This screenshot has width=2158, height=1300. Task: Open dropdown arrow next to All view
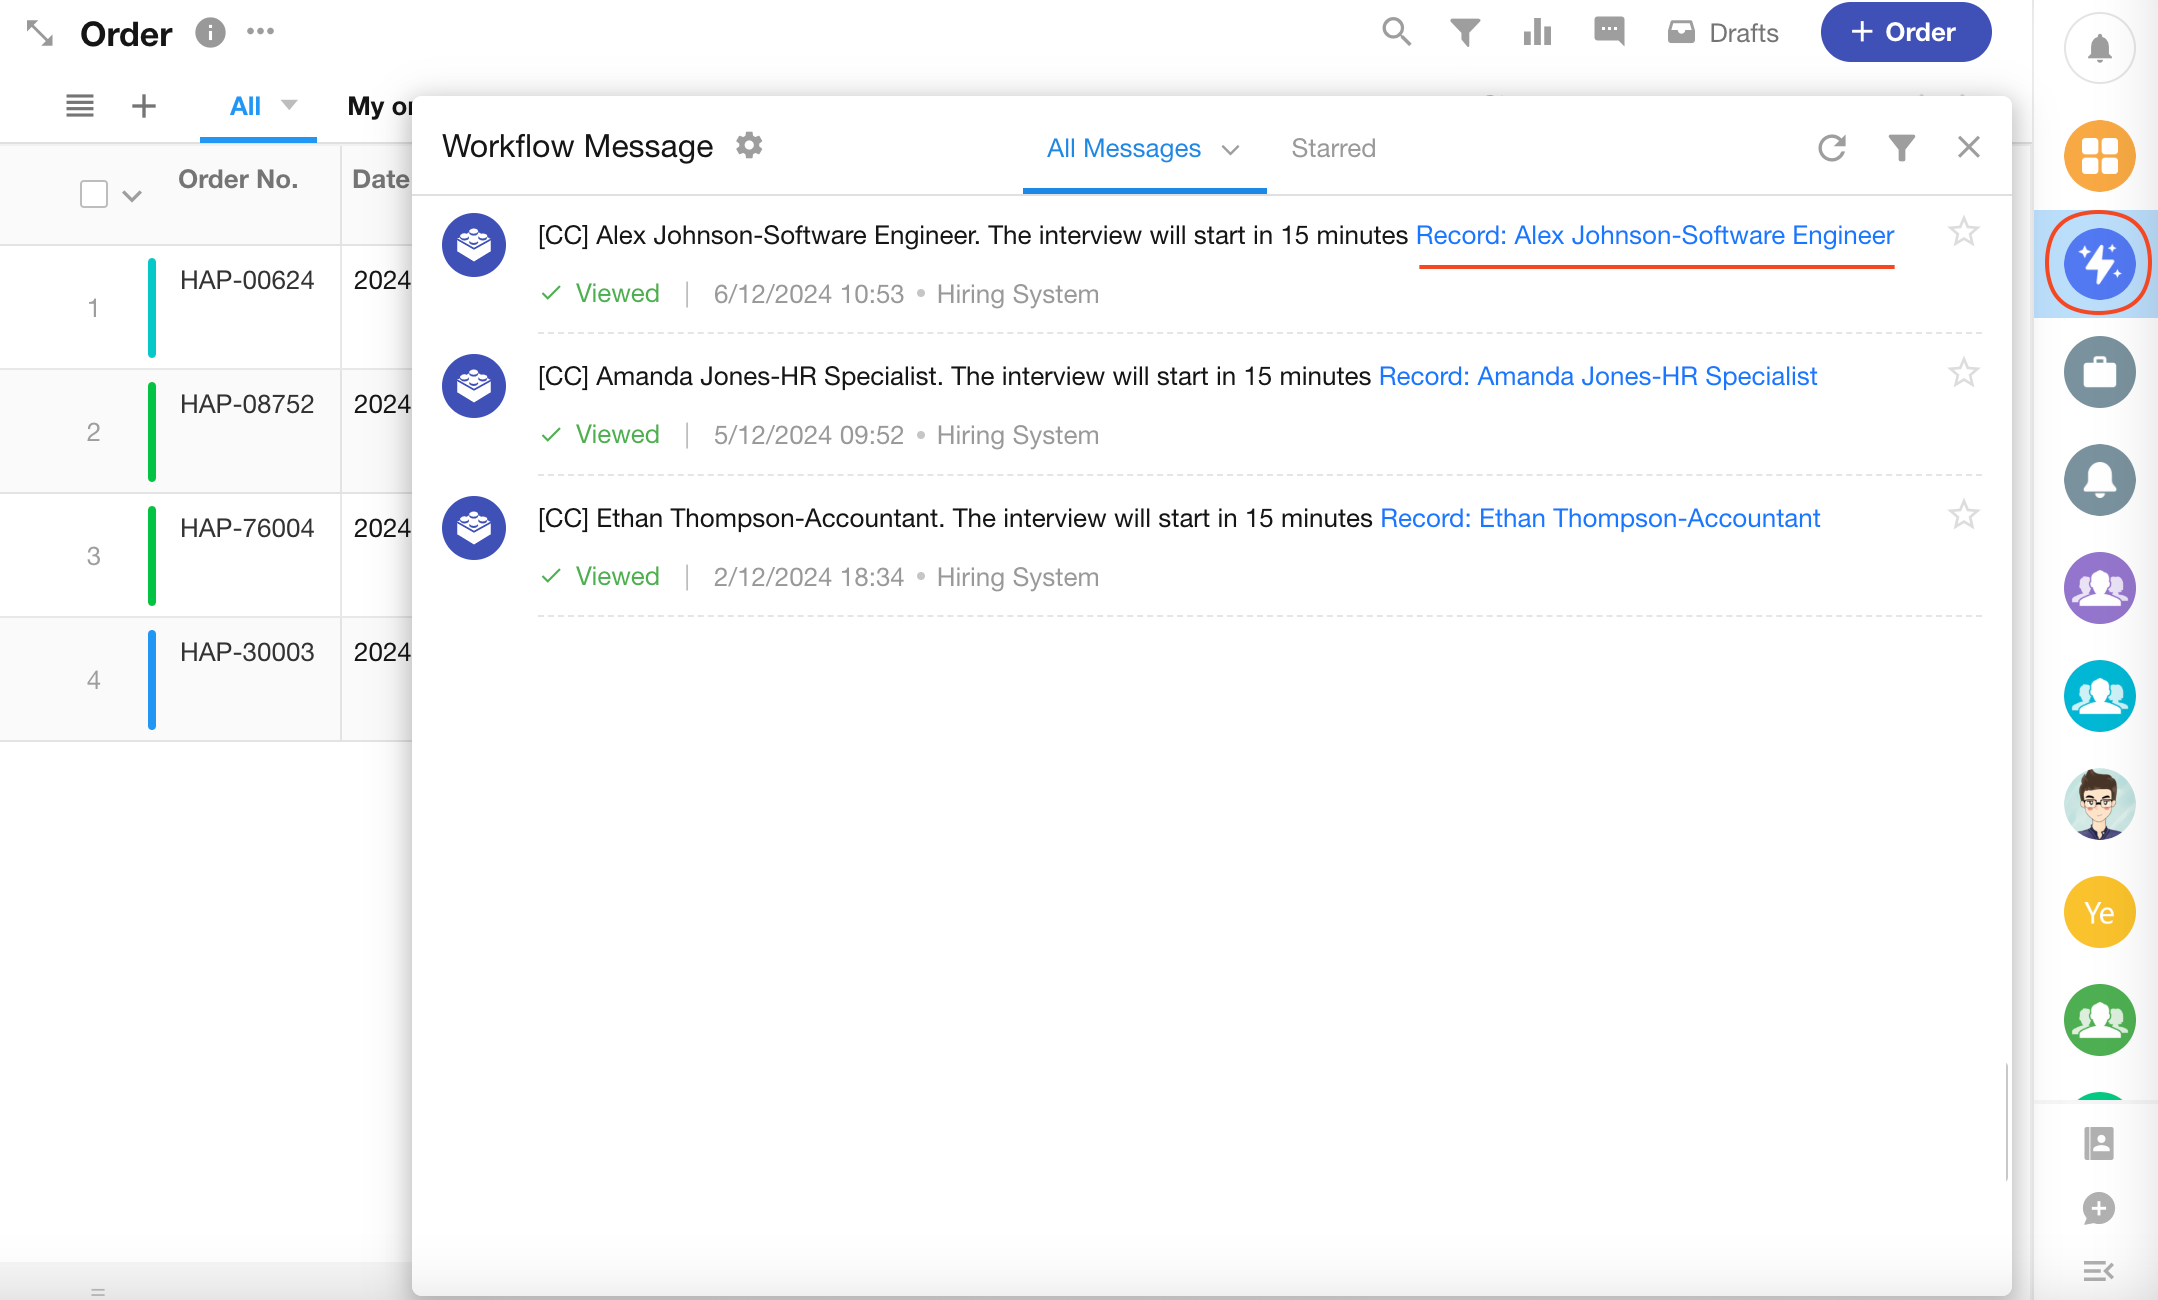pos(290,105)
